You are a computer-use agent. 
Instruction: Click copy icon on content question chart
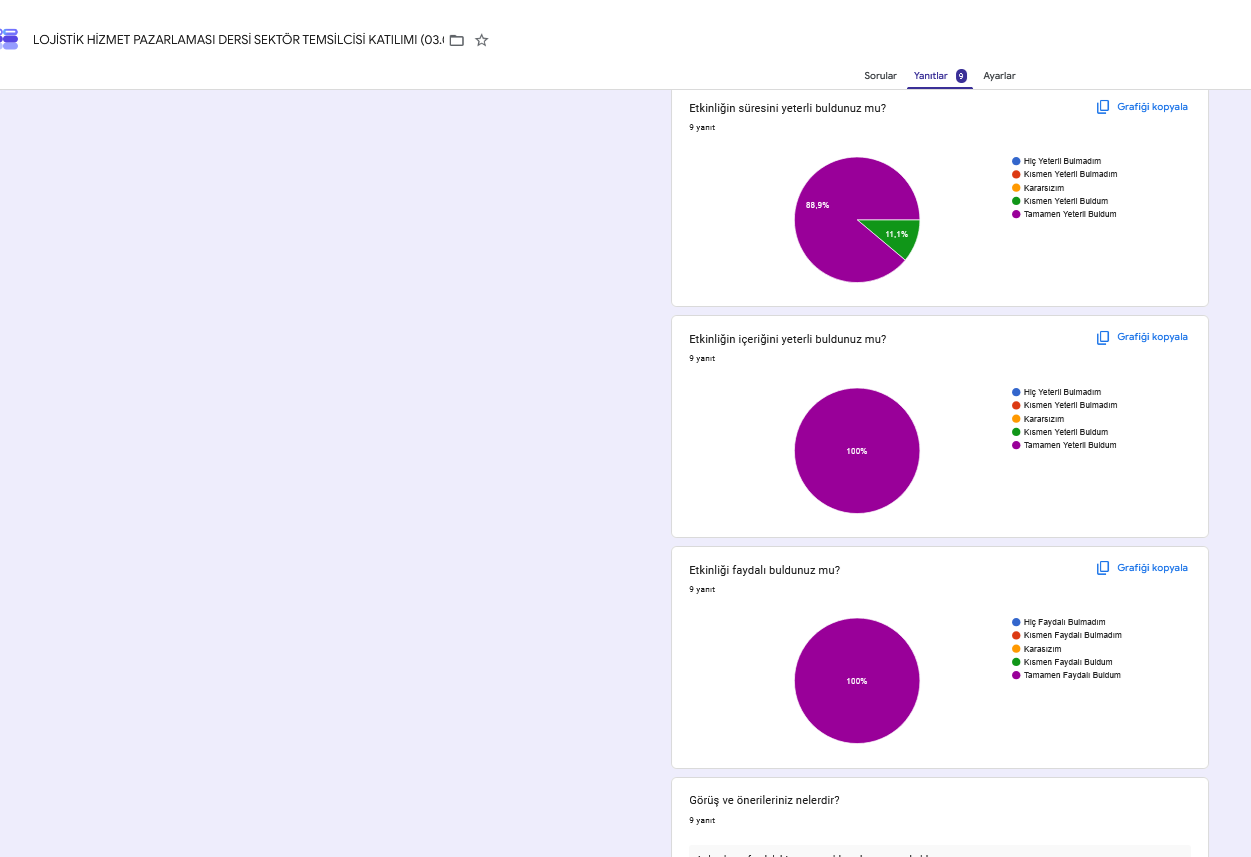click(1103, 338)
